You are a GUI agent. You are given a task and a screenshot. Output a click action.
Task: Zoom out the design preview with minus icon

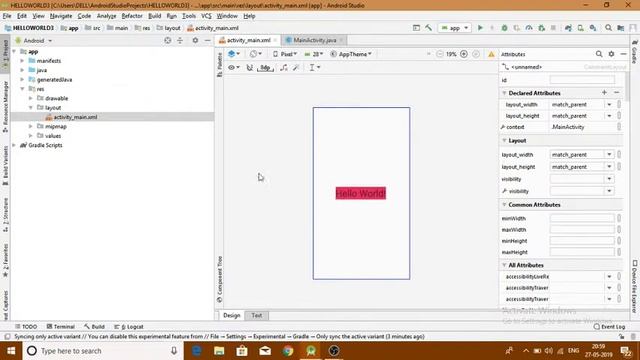pos(440,54)
